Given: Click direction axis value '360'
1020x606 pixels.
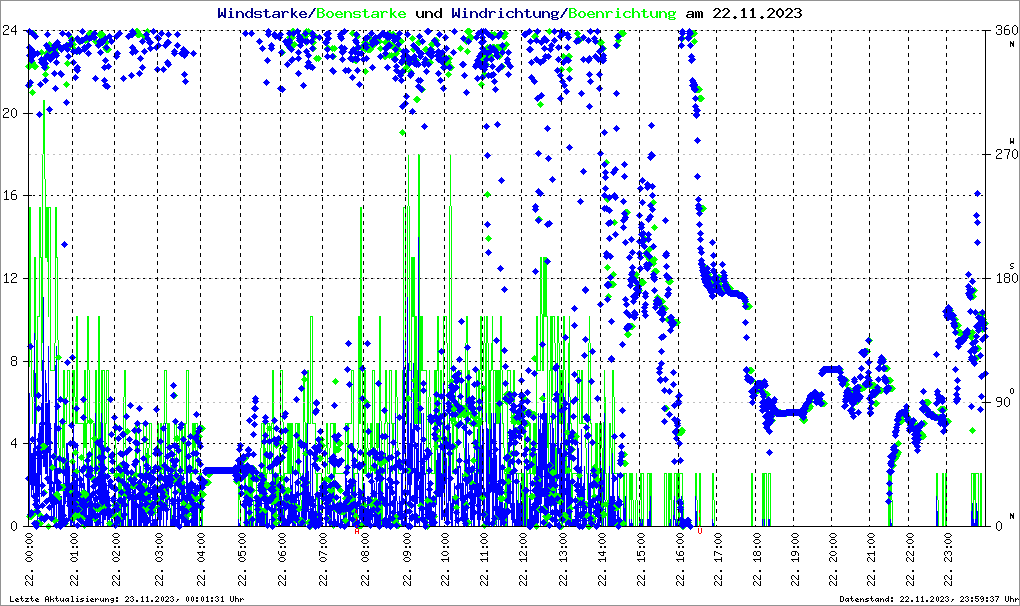Looking at the screenshot, I should coord(1007,30).
